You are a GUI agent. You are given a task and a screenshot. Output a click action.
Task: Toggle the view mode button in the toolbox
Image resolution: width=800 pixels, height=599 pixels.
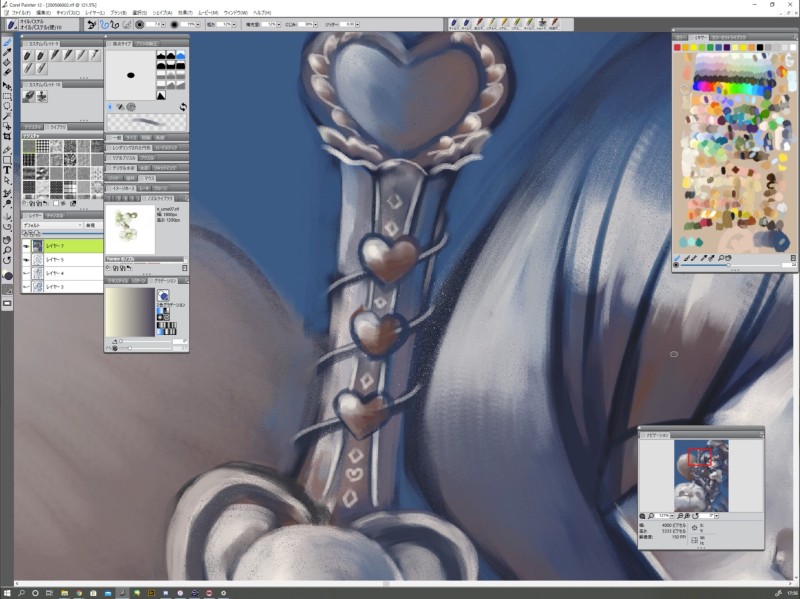click(7, 304)
